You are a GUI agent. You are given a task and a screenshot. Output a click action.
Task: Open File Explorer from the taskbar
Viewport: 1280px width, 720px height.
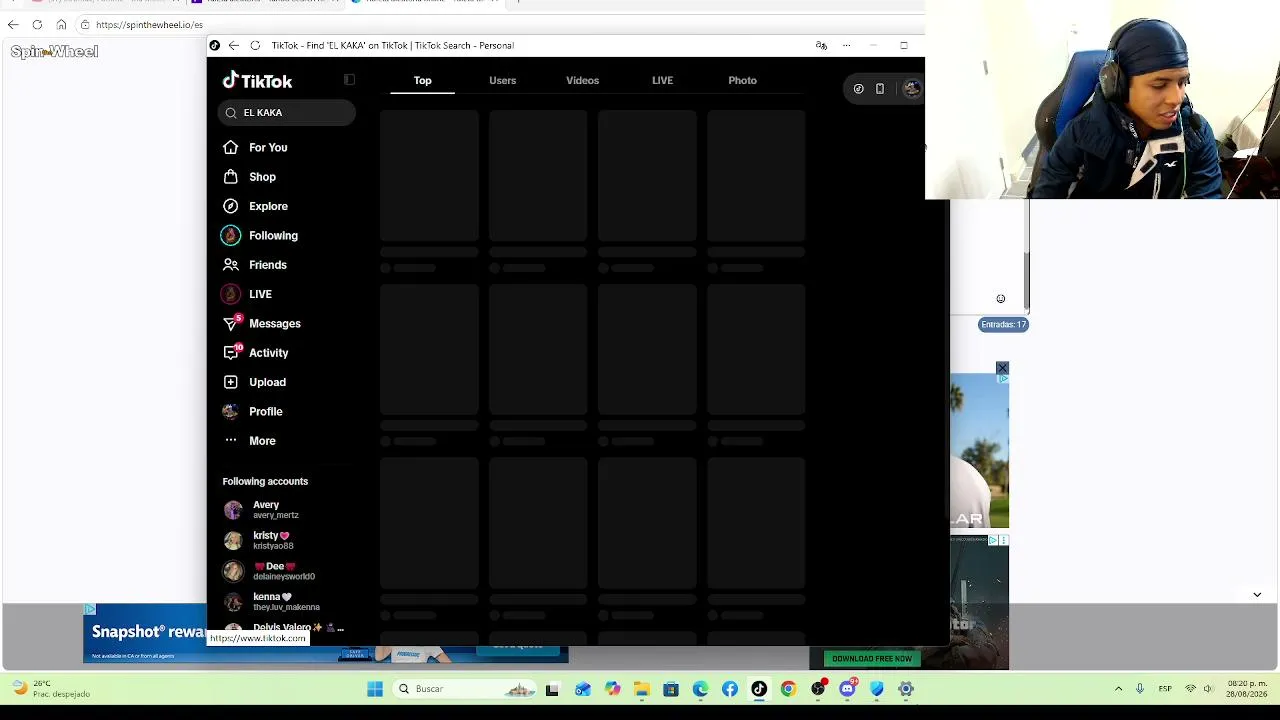641,689
